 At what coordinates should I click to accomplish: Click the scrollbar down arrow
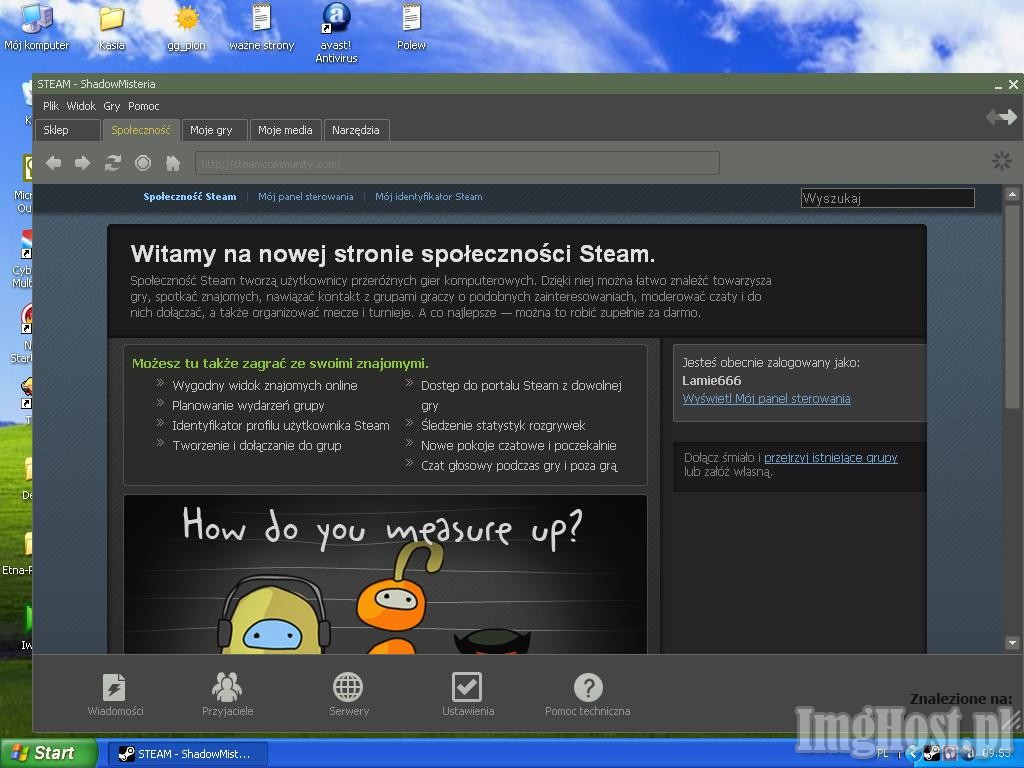point(1012,643)
